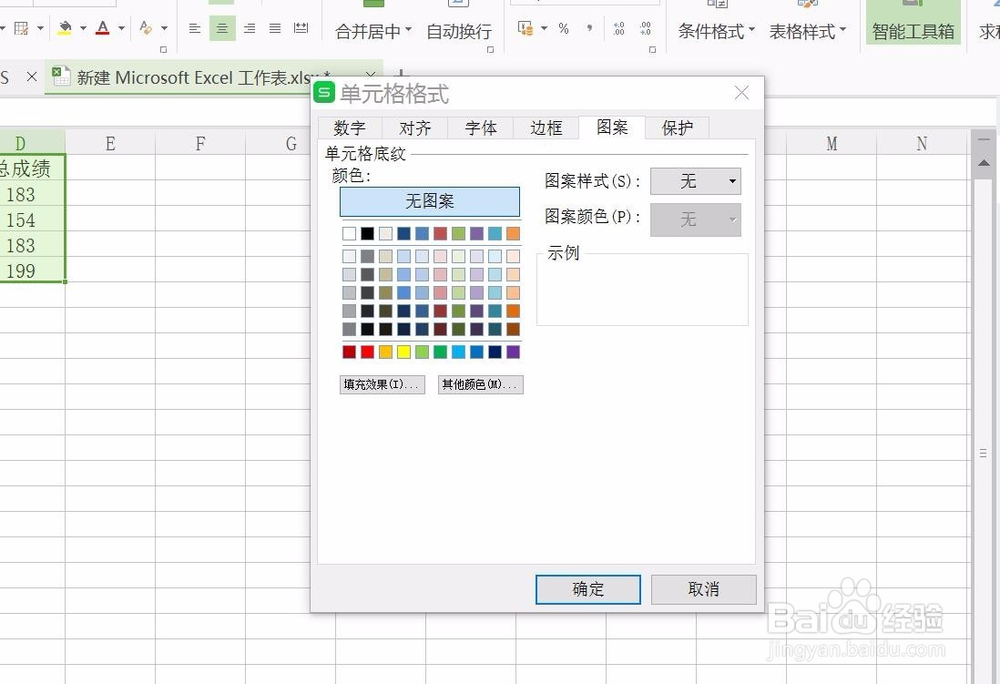This screenshot has height=684, width=1000.
Task: Apply yellow fill color to cells
Action: click(63, 28)
